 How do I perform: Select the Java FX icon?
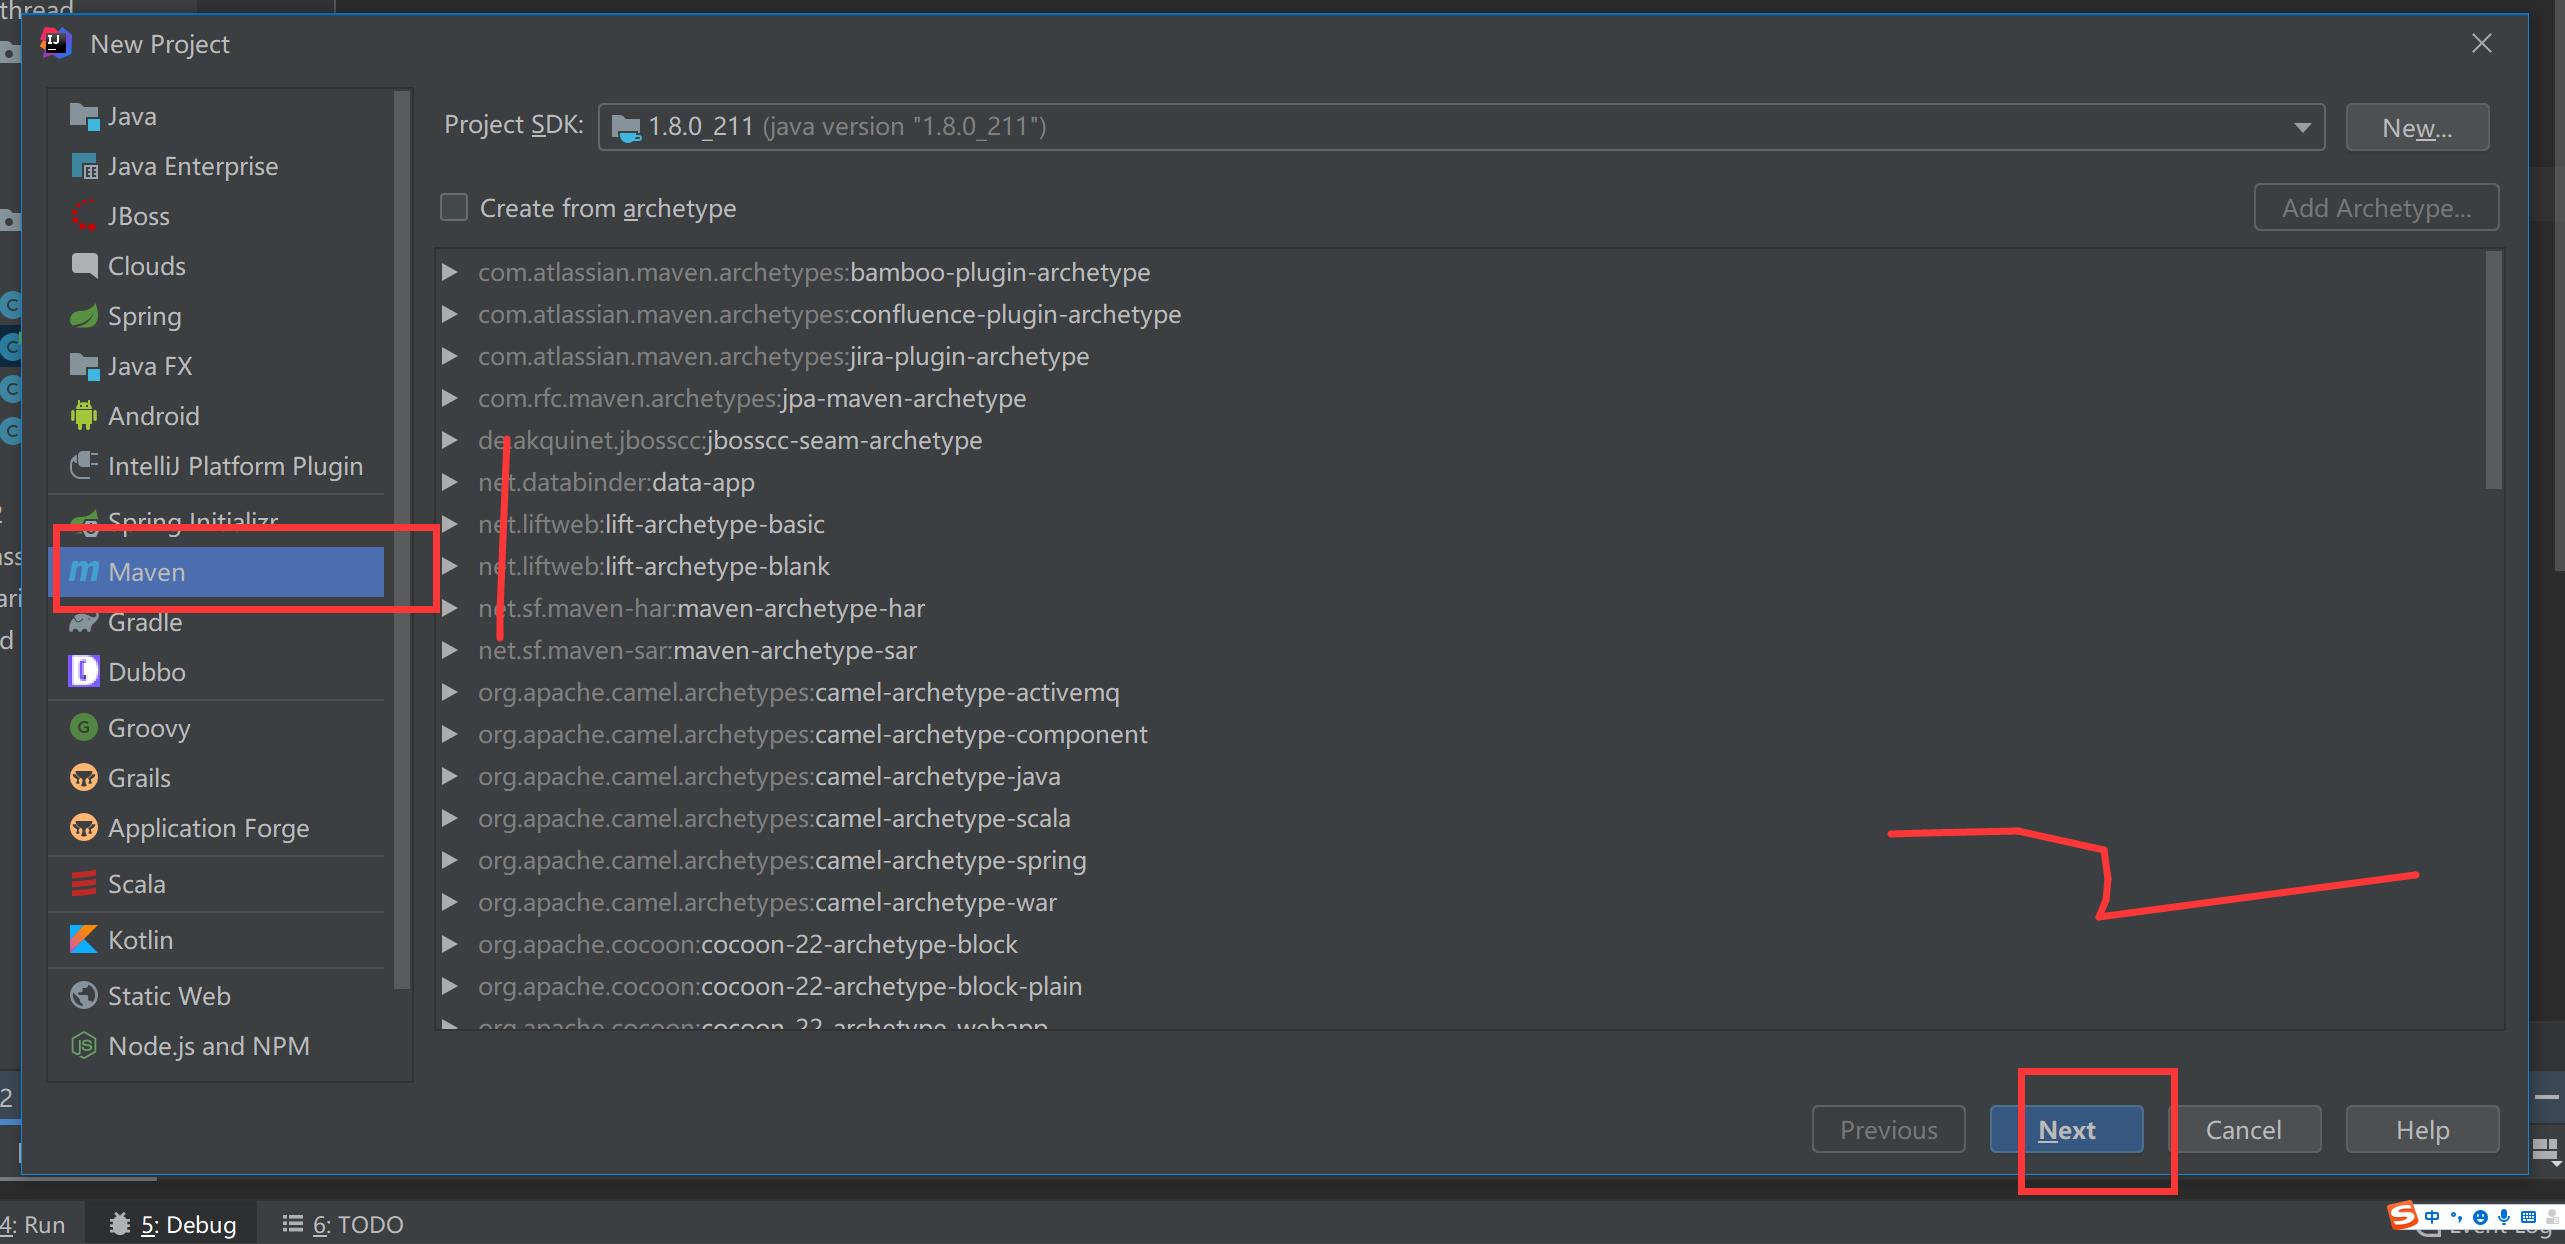click(84, 366)
